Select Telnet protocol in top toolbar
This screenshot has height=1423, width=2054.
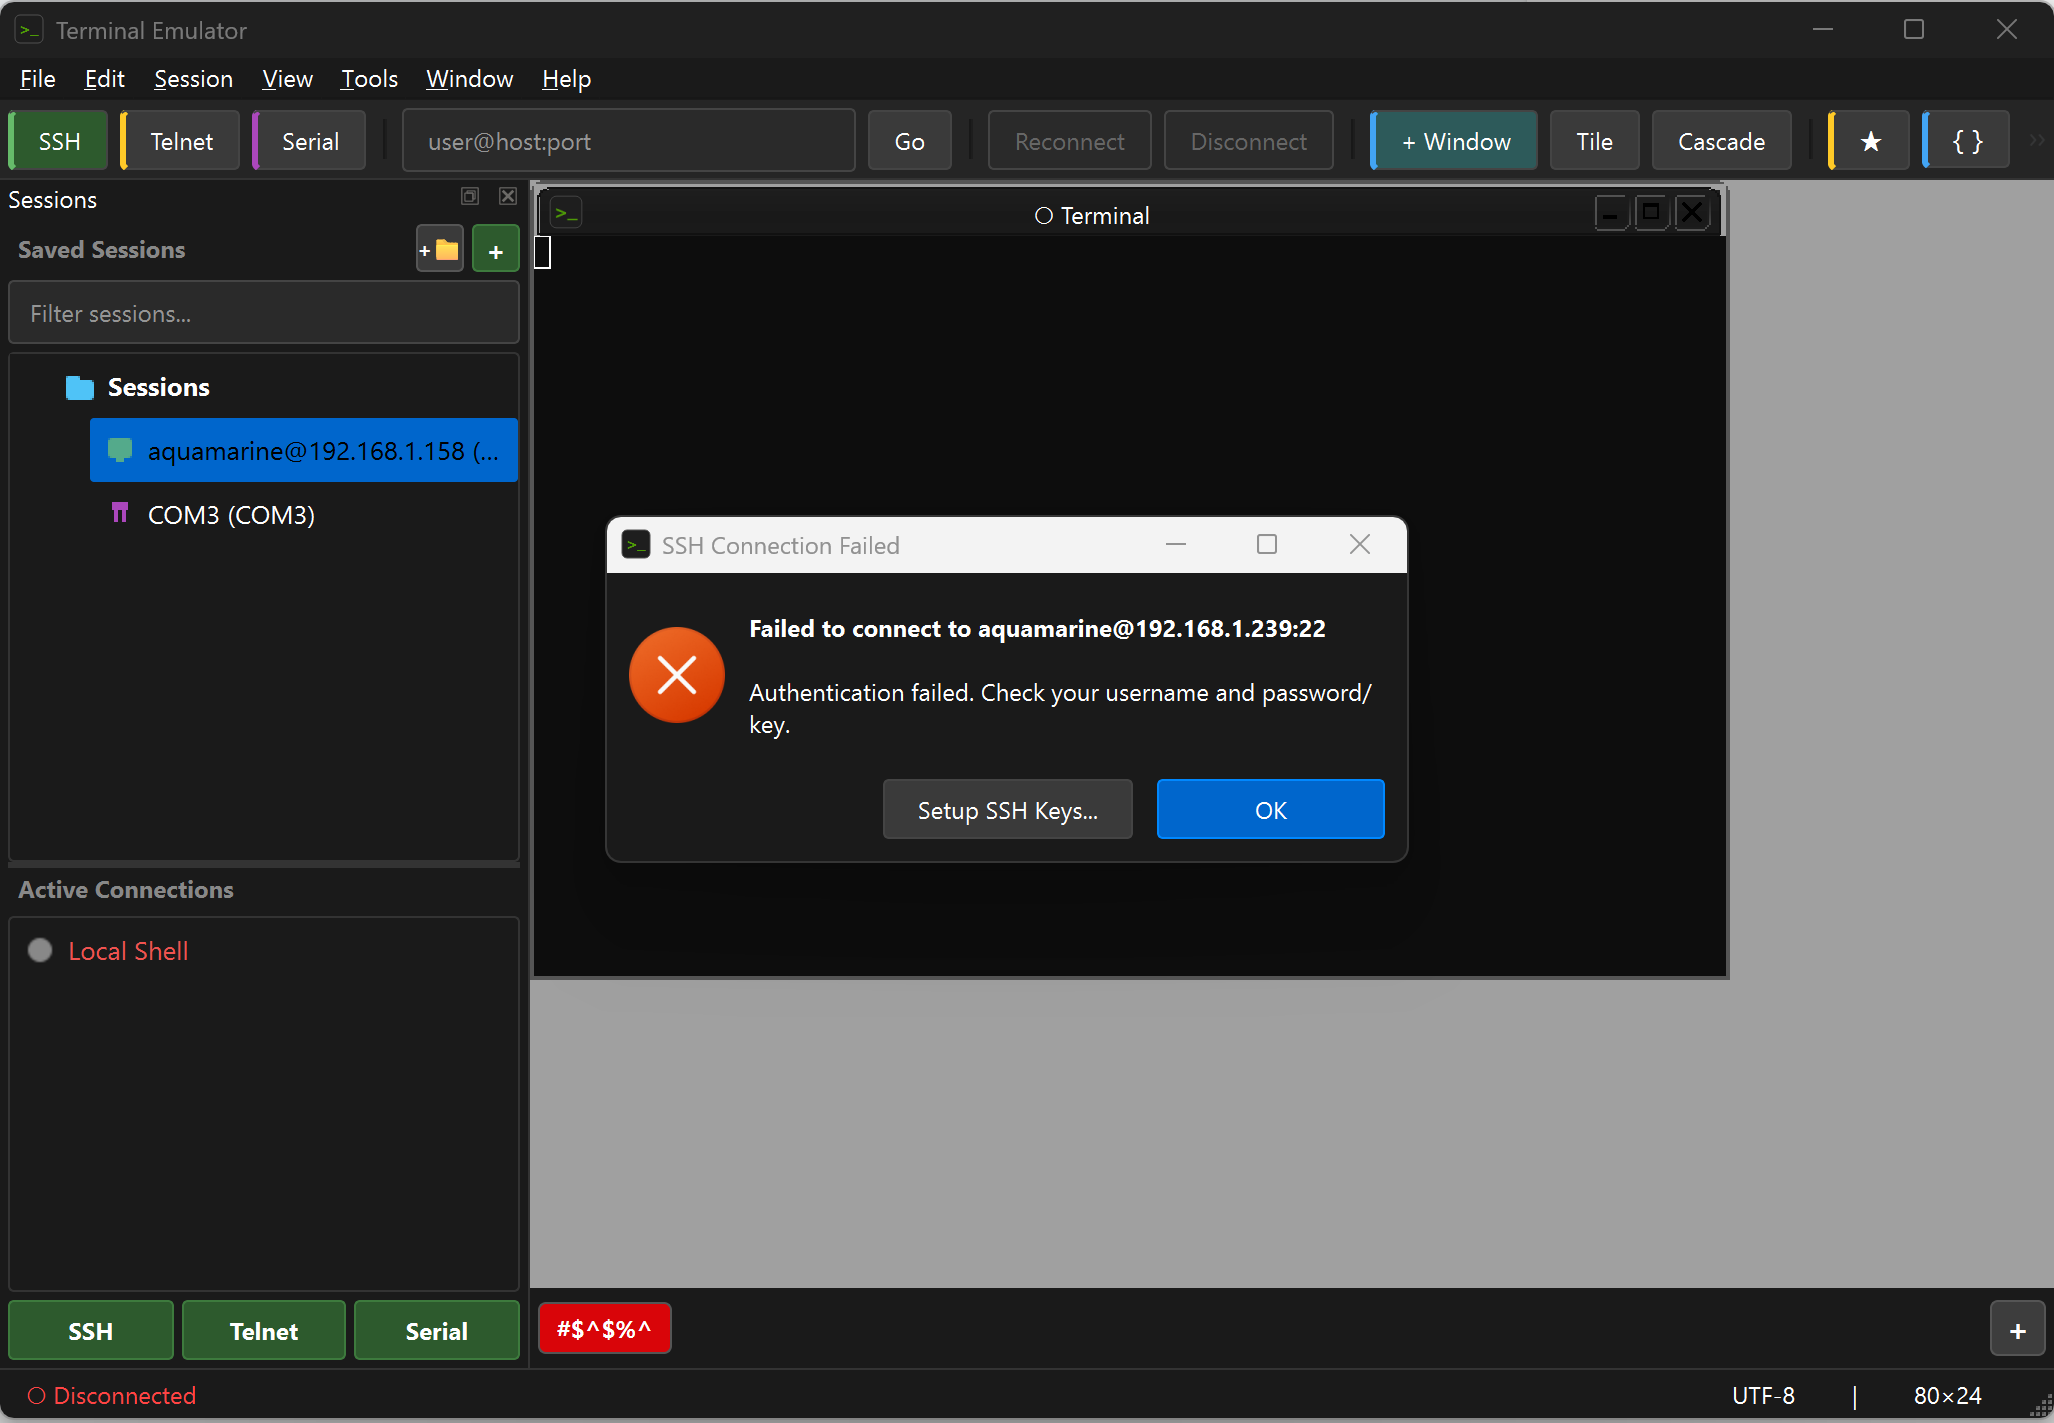[x=181, y=141]
